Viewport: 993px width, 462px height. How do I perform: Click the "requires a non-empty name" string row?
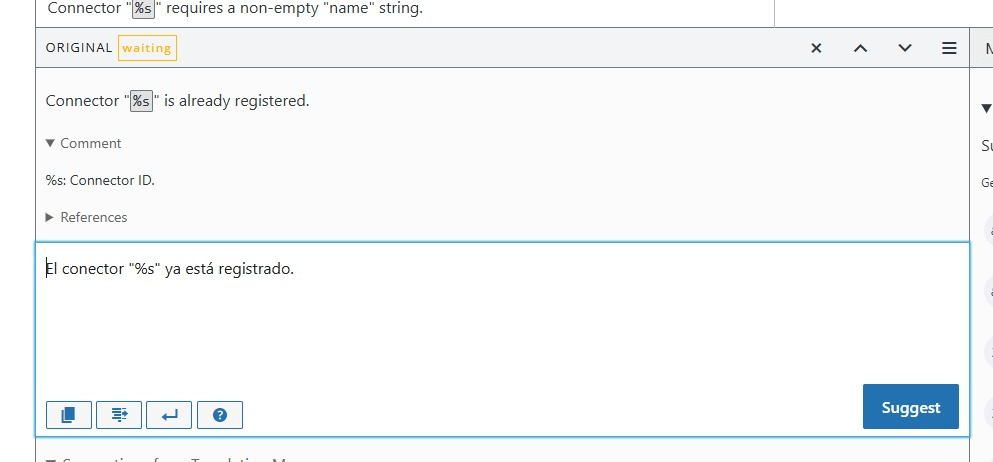300,10
